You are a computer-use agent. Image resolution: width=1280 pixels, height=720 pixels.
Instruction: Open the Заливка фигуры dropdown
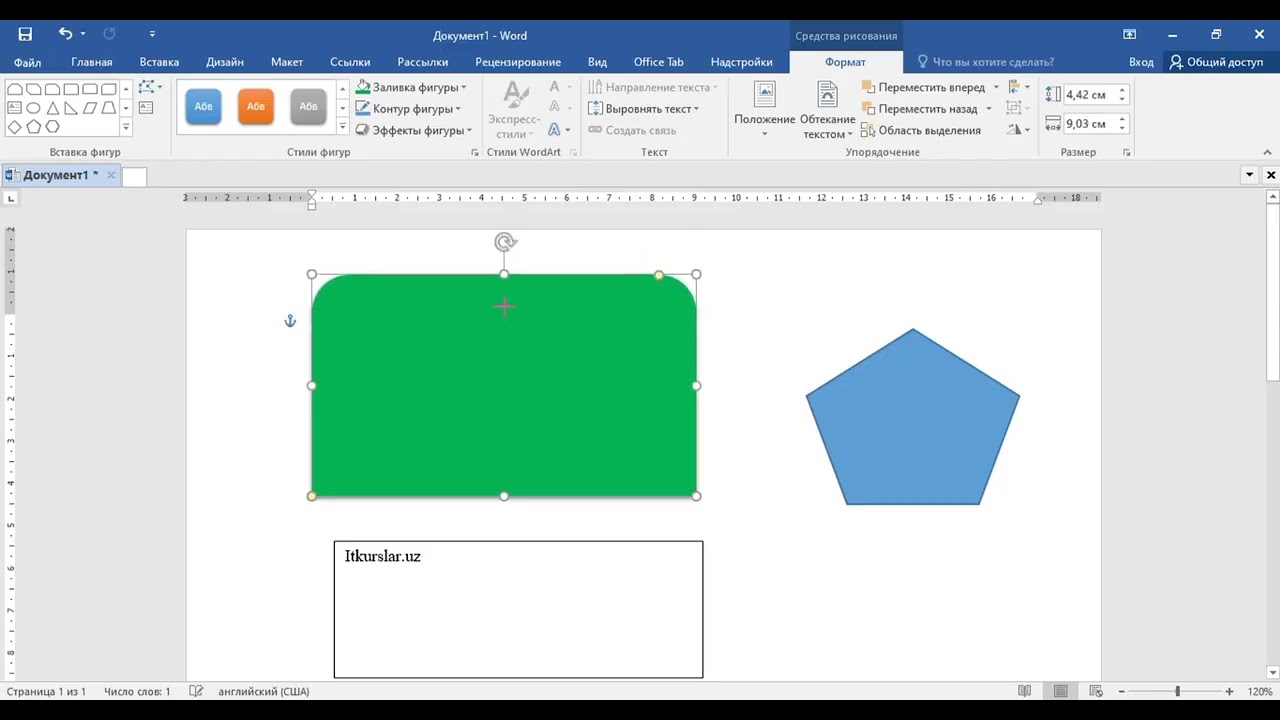pyautogui.click(x=411, y=87)
